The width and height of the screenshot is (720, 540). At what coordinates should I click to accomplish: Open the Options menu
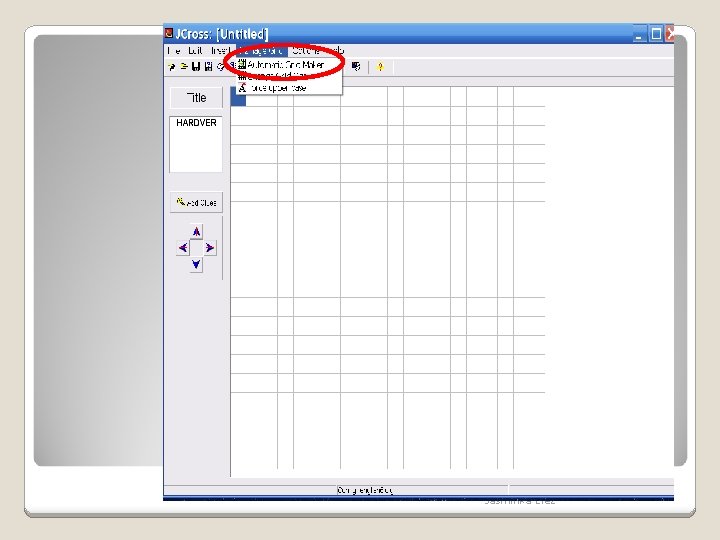306,51
